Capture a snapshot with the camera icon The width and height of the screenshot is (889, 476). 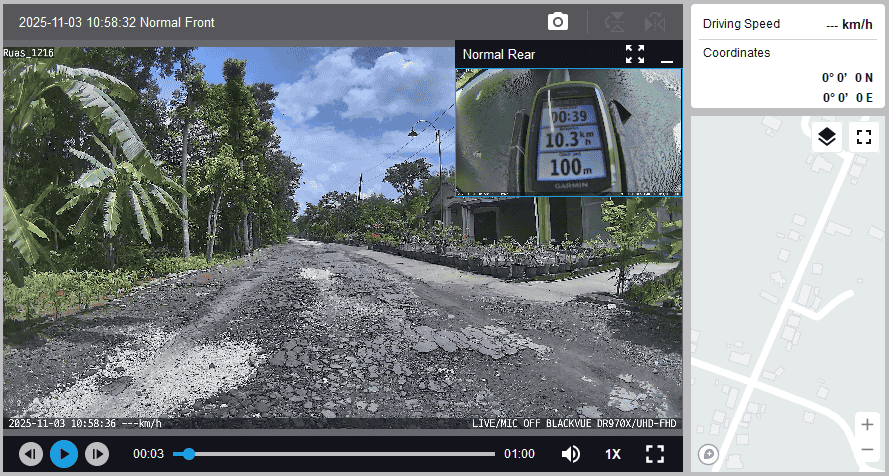point(558,22)
